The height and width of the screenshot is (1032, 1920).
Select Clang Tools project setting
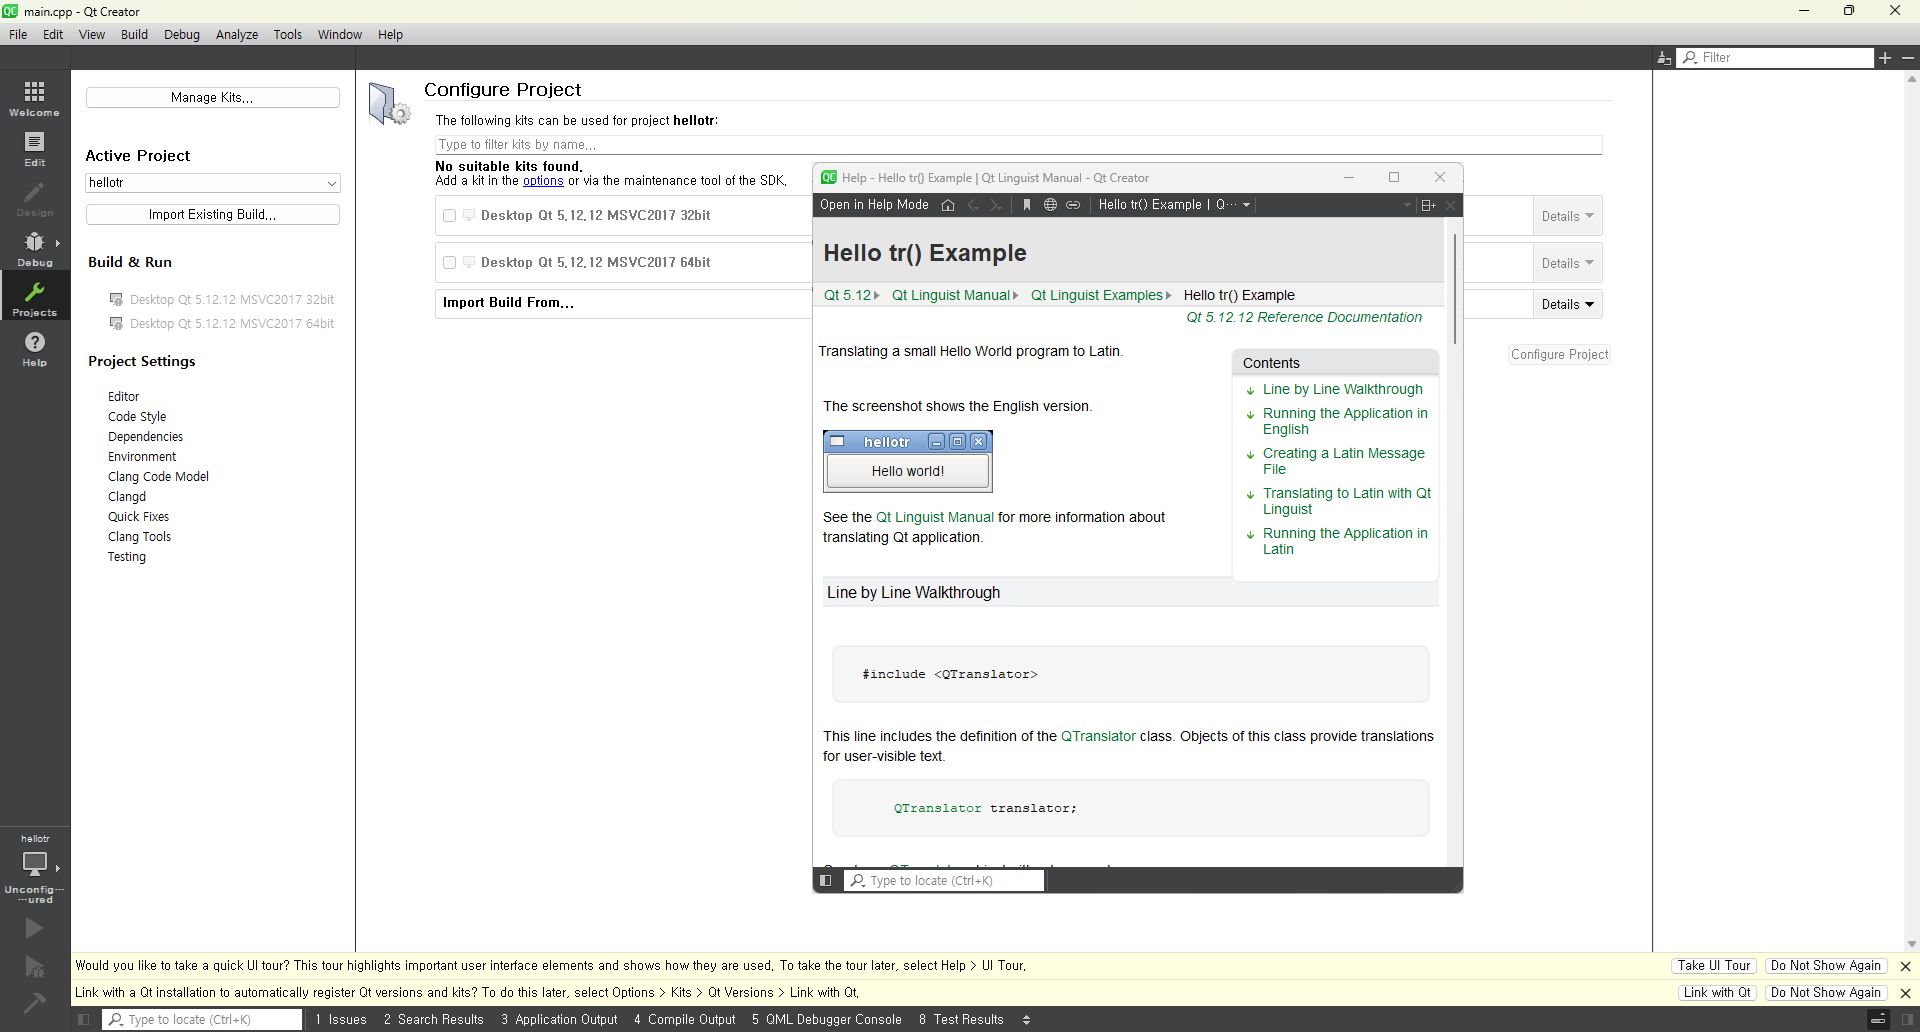[x=139, y=537]
